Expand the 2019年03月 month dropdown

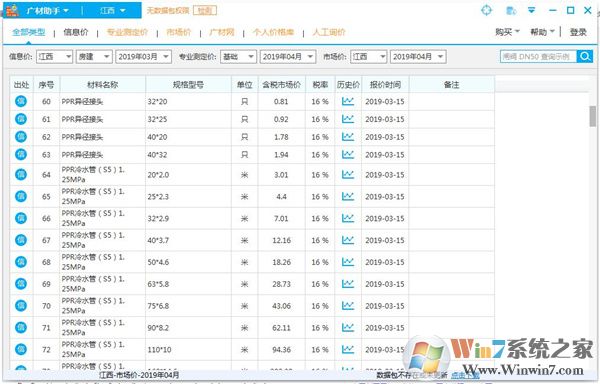click(143, 57)
